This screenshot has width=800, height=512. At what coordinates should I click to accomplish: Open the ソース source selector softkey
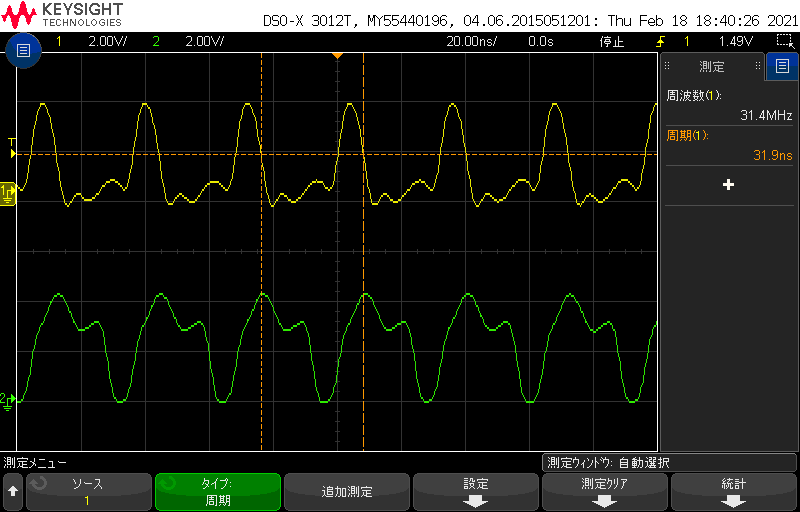[87, 491]
